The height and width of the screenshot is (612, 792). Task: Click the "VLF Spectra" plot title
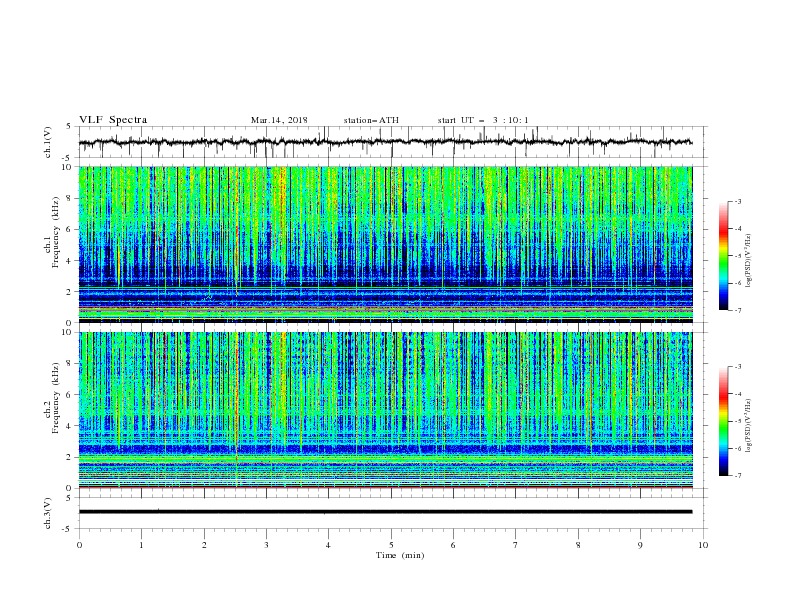[113, 120]
